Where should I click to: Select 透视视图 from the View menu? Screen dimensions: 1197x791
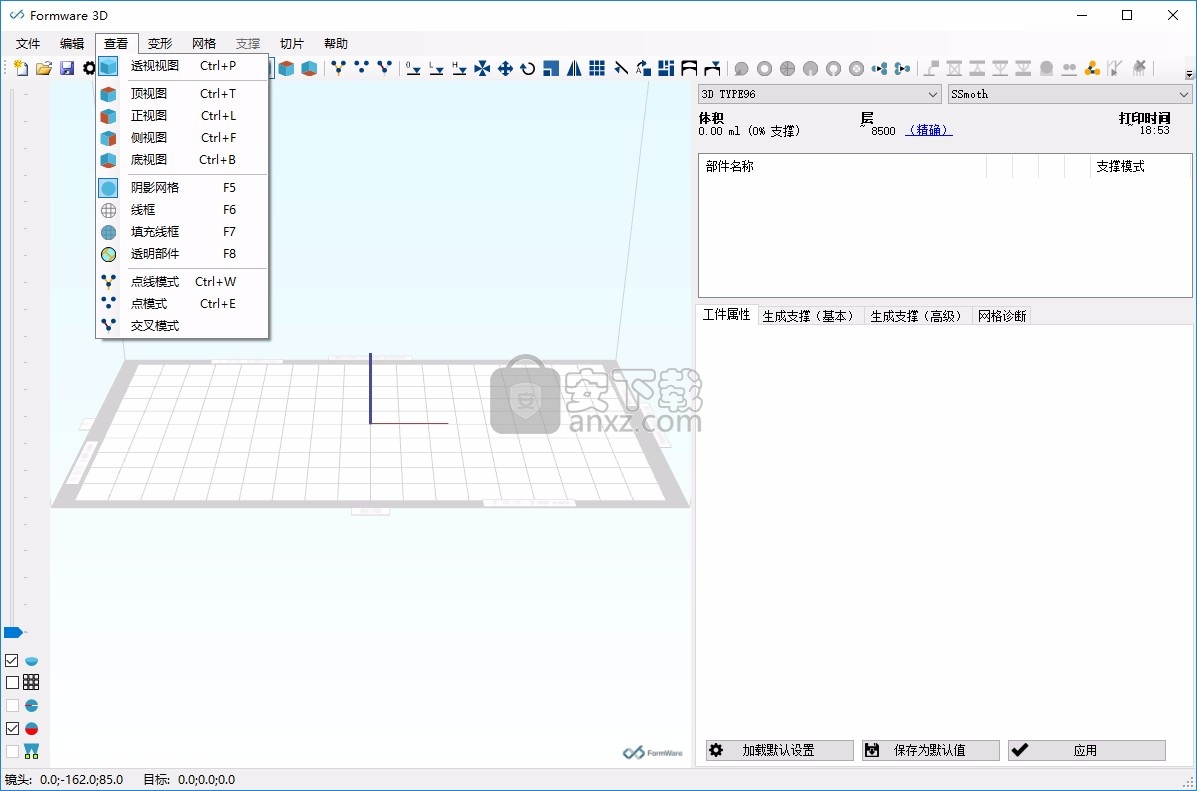182,66
